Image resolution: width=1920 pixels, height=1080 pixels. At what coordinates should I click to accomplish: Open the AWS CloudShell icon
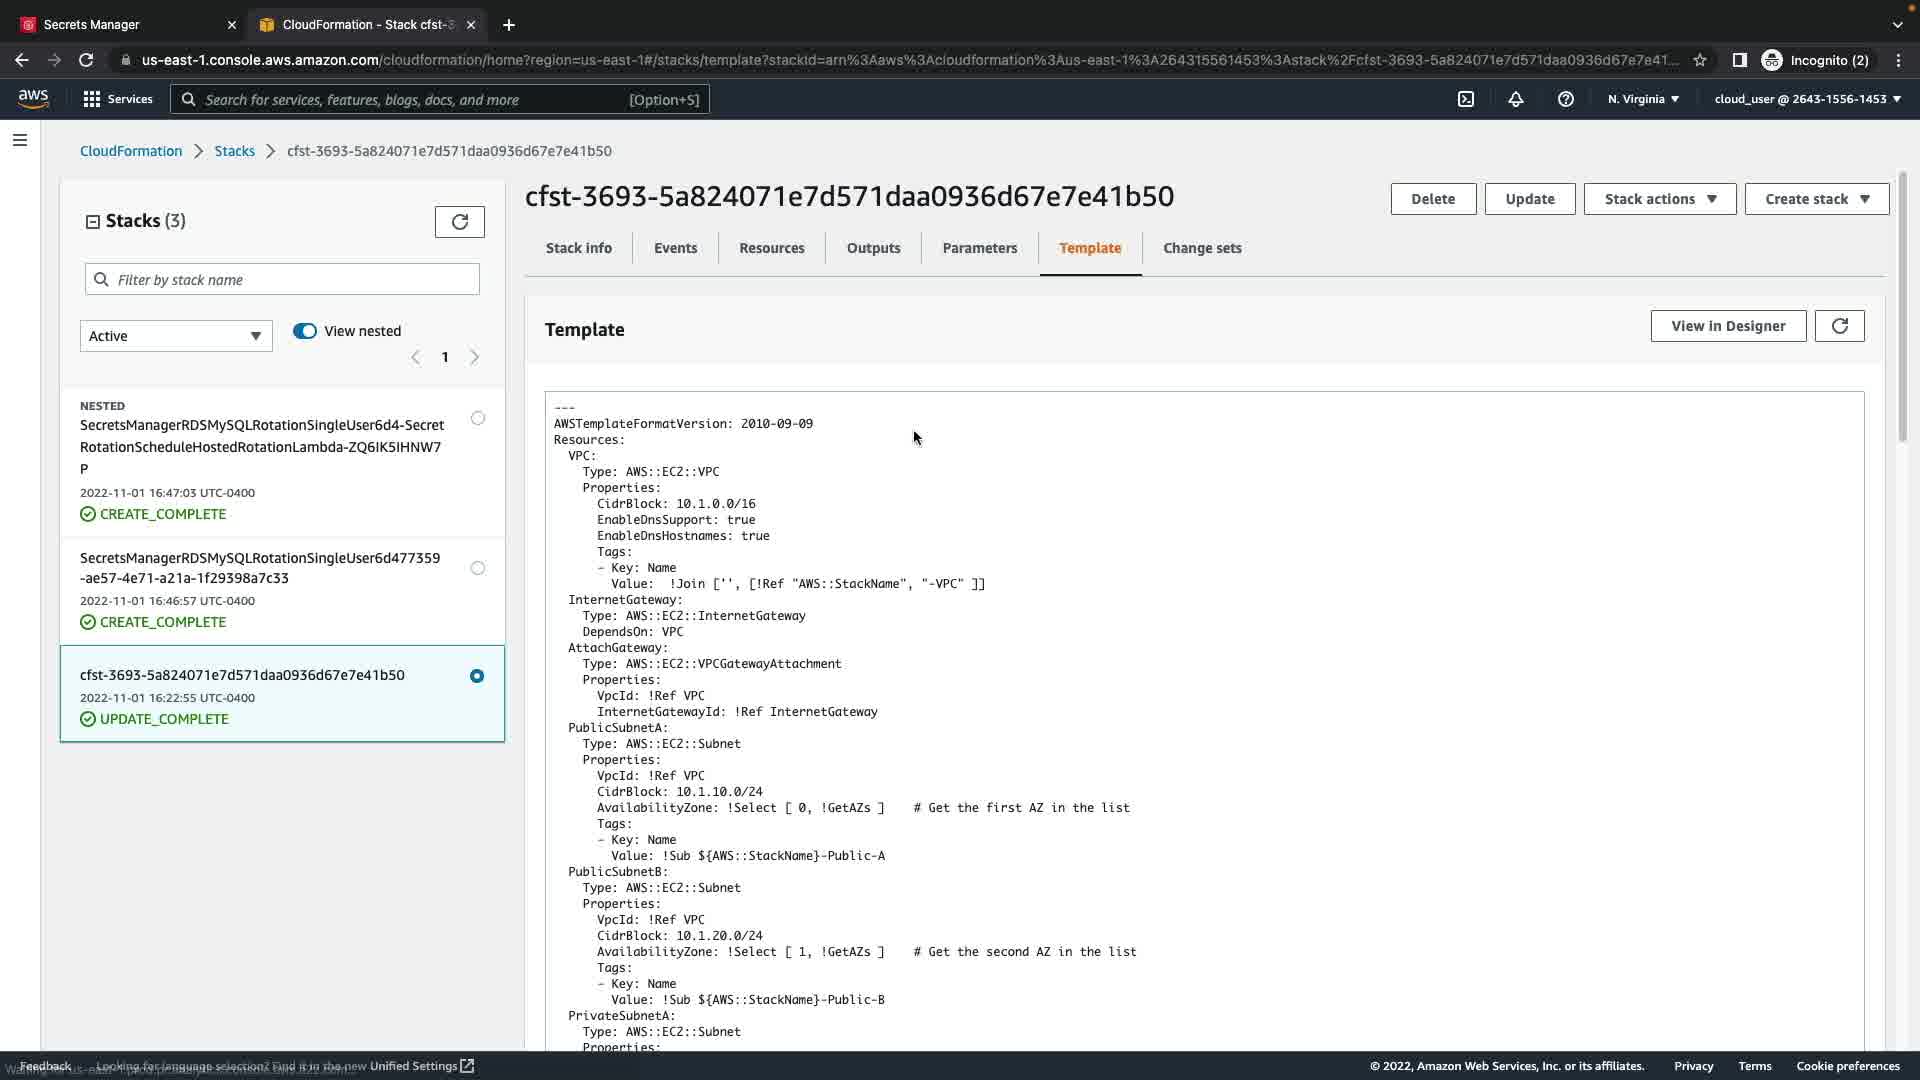(1466, 99)
